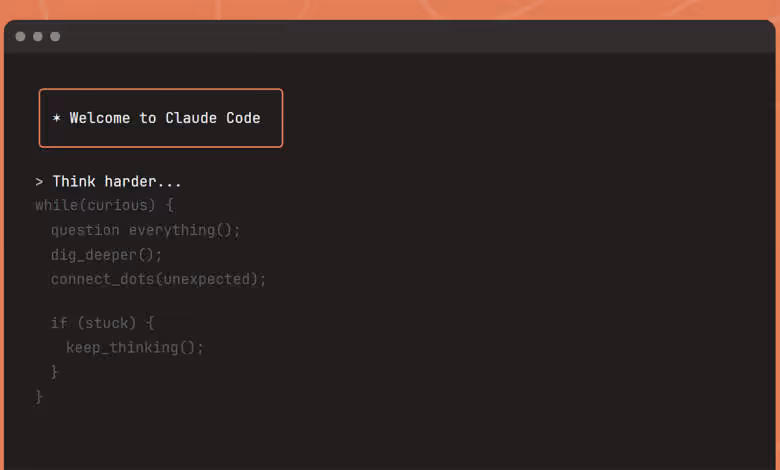The image size is (780, 470).
Task: Click the 'if (stuck) {' line
Action: 103,323
